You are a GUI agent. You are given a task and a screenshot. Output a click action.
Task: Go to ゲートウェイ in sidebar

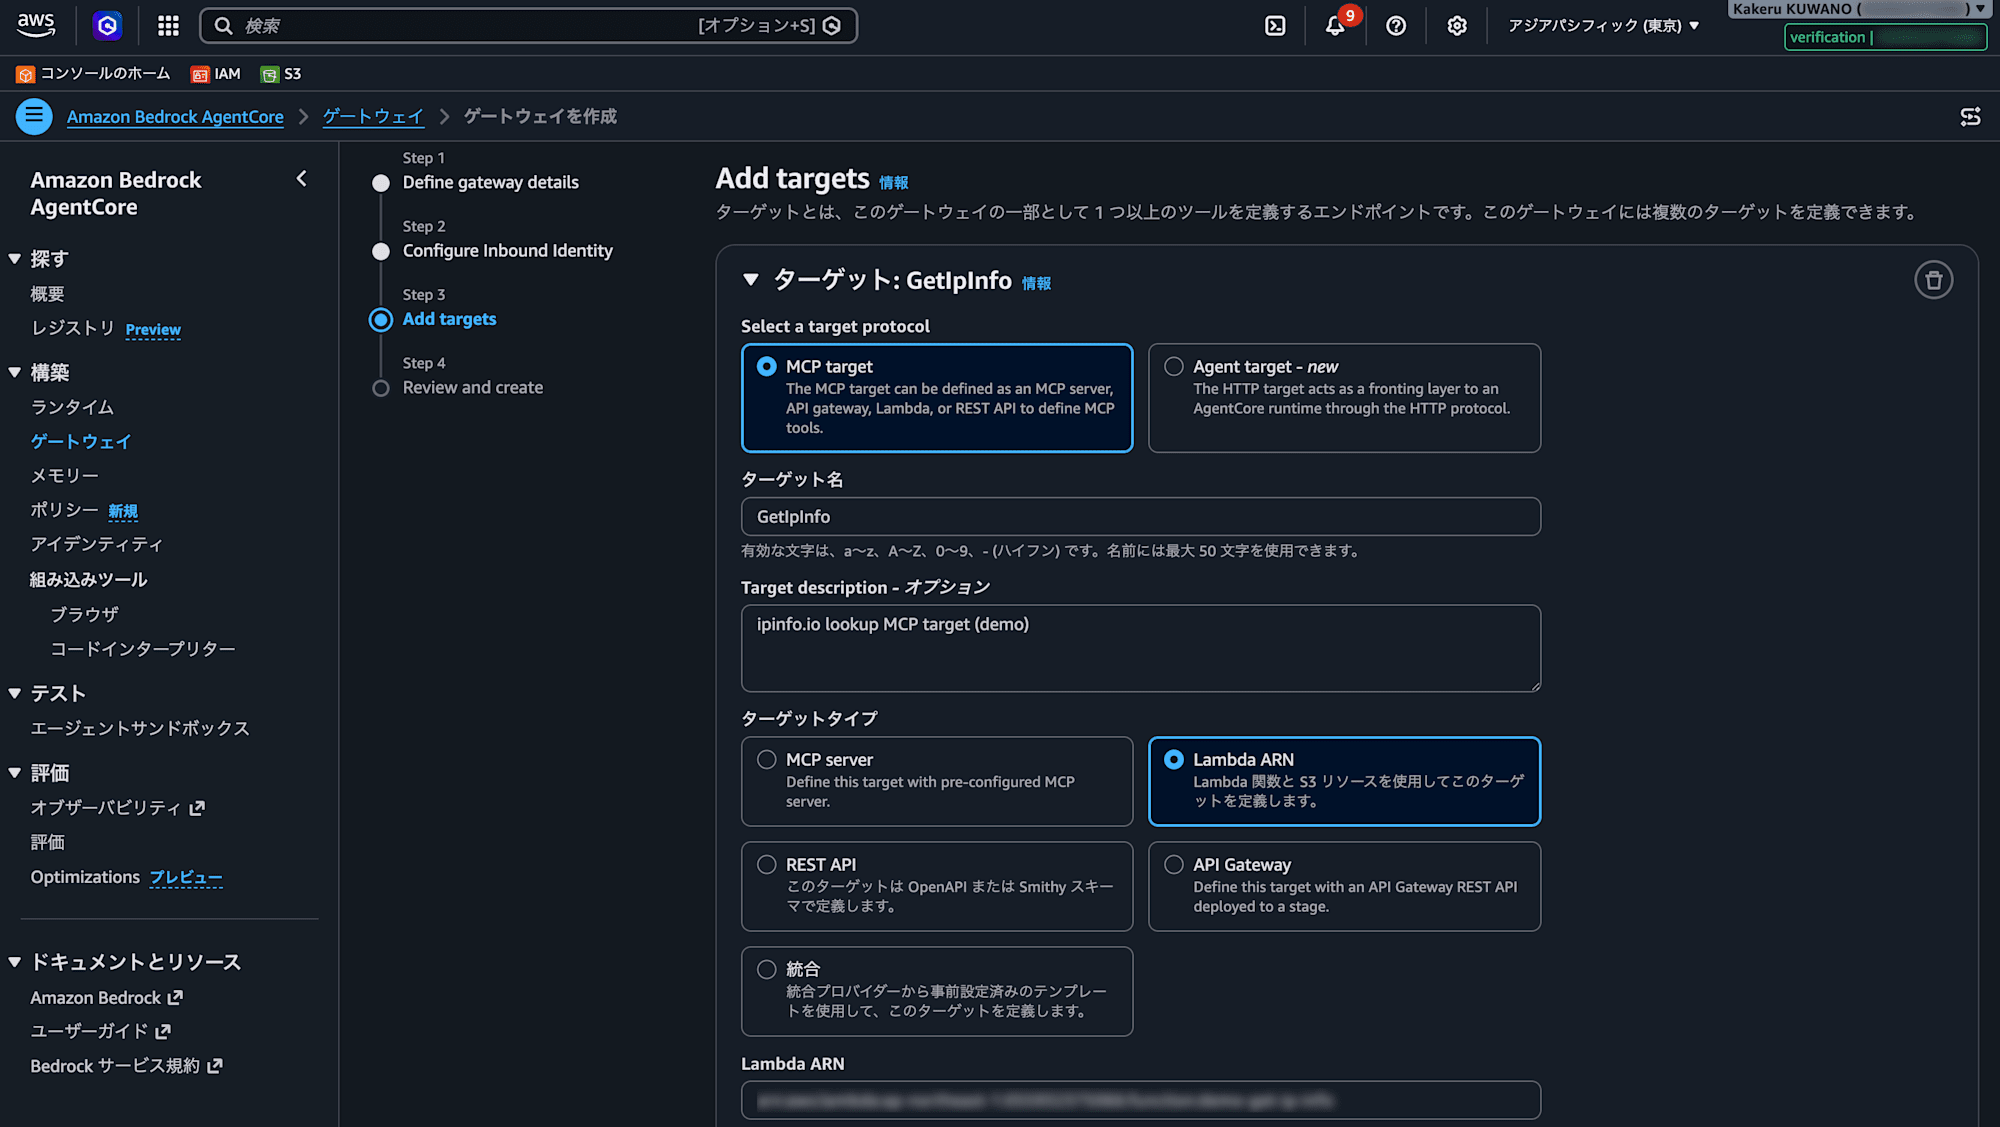pyautogui.click(x=80, y=441)
